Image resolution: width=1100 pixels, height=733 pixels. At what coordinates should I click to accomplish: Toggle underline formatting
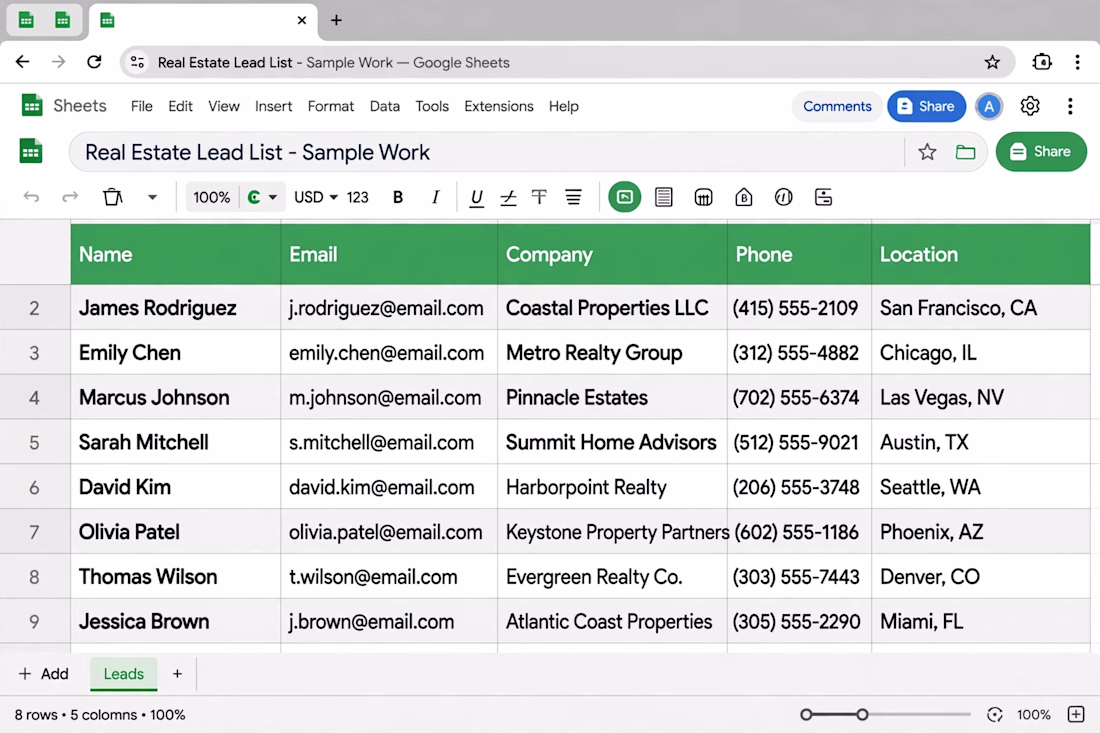(476, 198)
